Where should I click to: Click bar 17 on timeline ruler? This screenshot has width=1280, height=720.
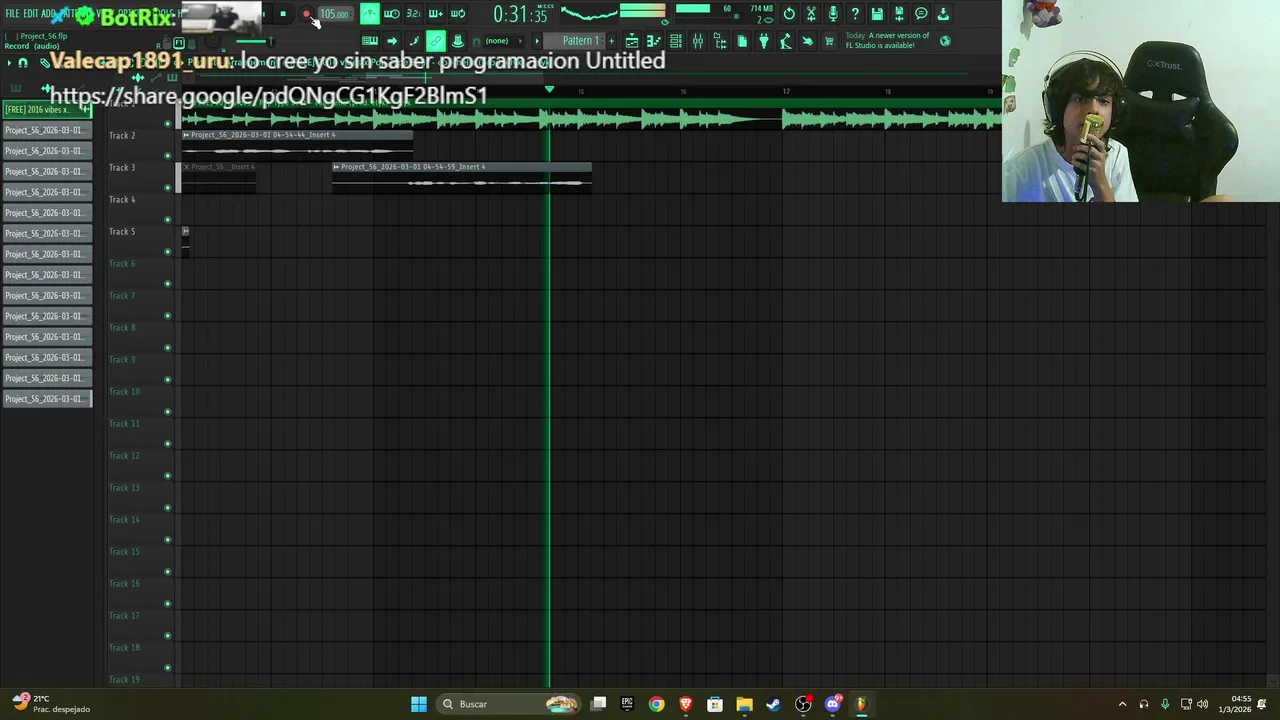click(786, 92)
